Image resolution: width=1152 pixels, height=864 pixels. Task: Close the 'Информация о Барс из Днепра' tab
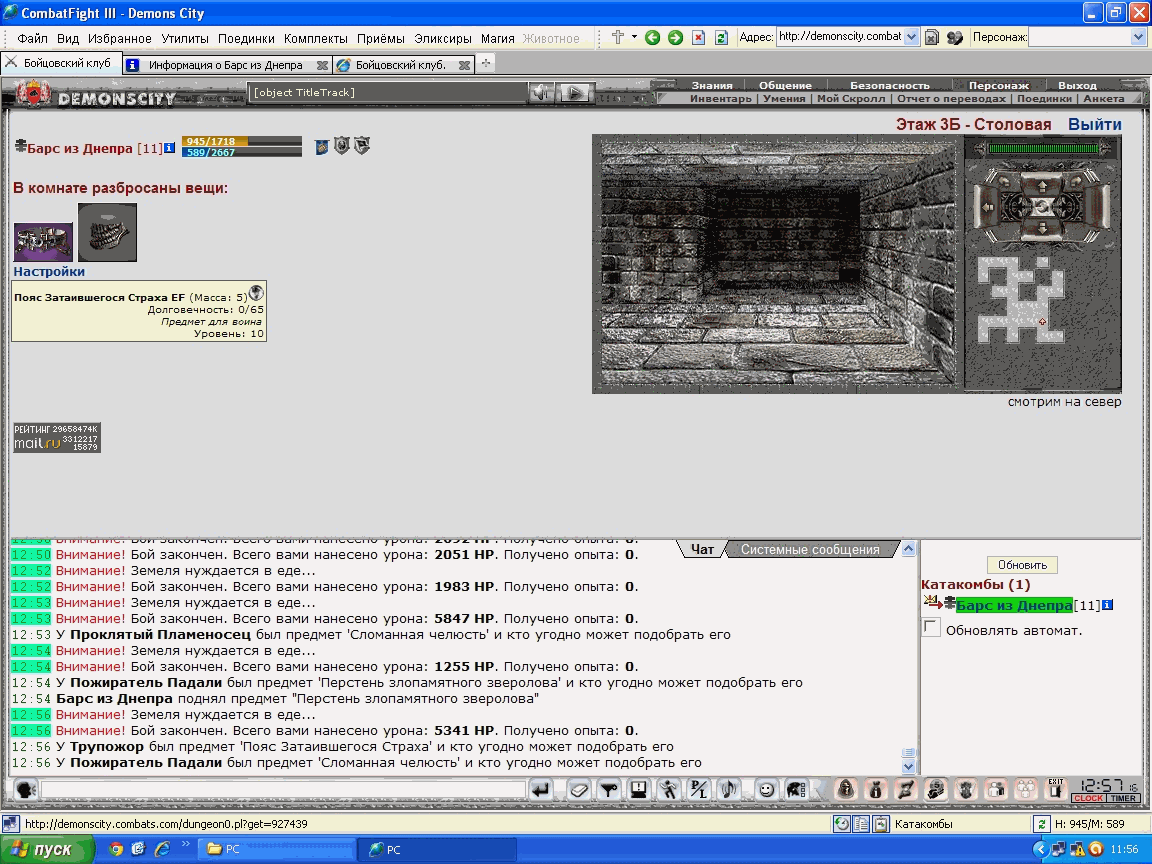[x=322, y=65]
